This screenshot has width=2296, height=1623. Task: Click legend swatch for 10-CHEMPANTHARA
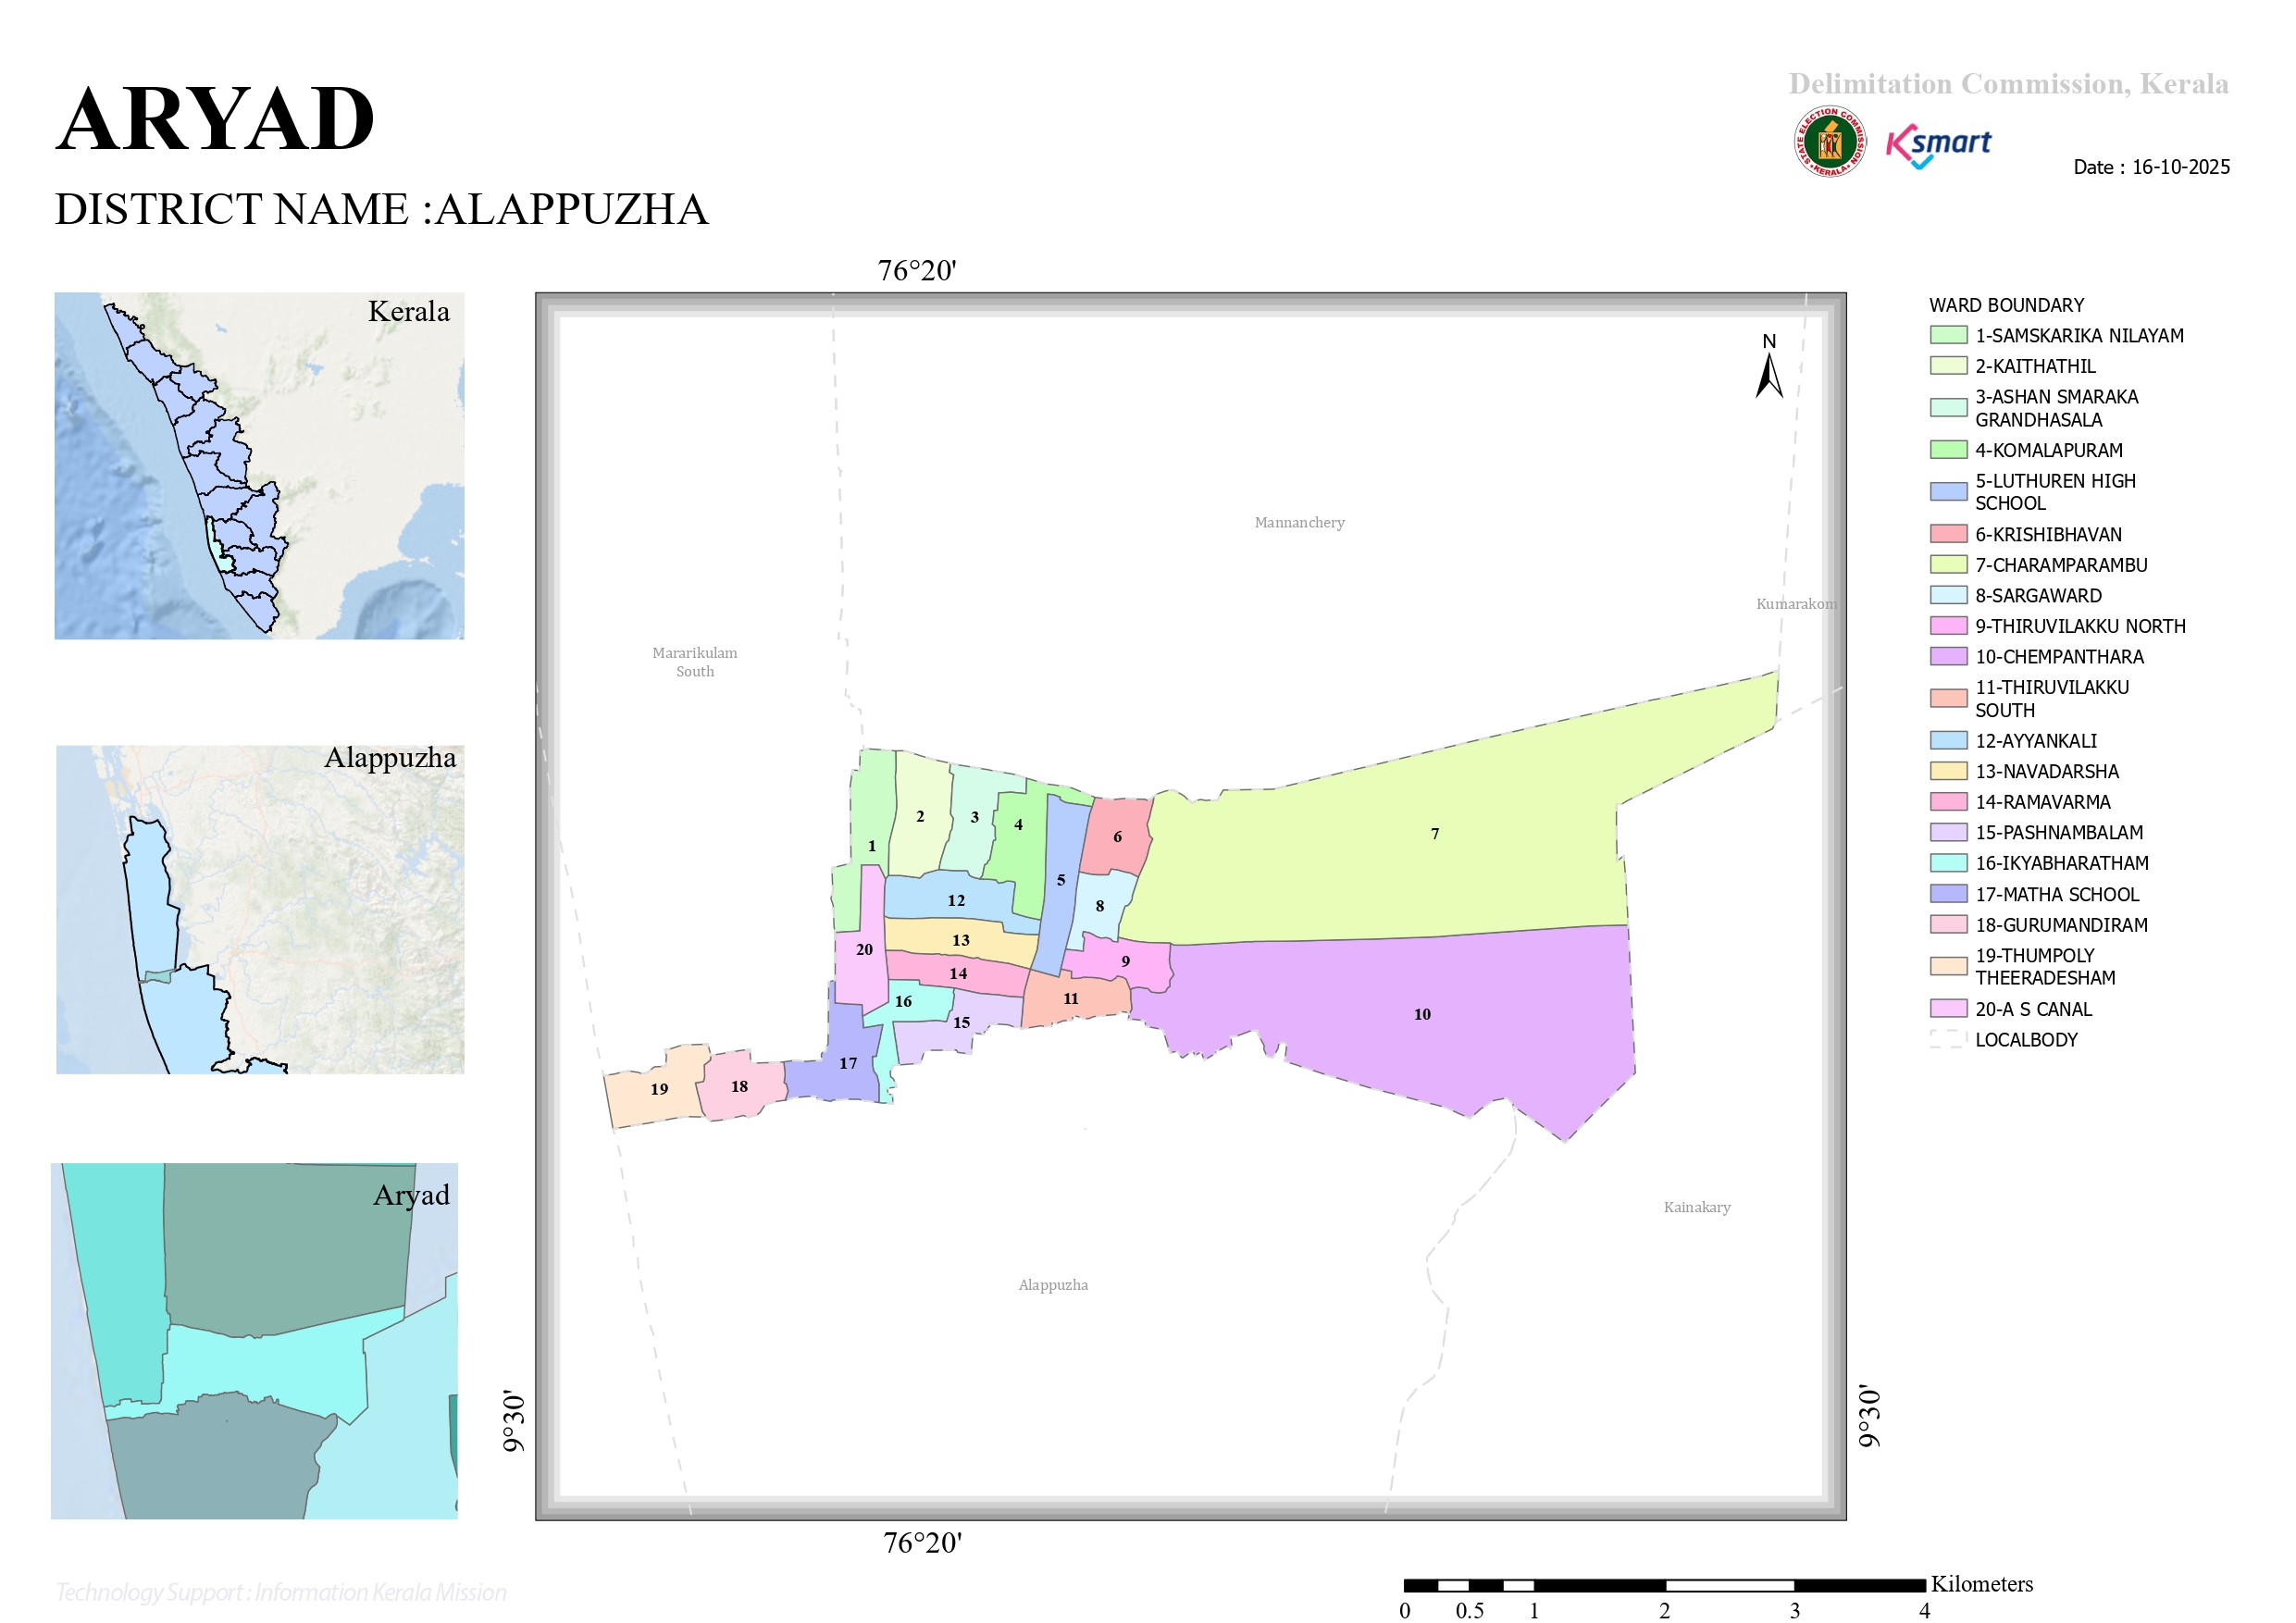pos(1948,657)
